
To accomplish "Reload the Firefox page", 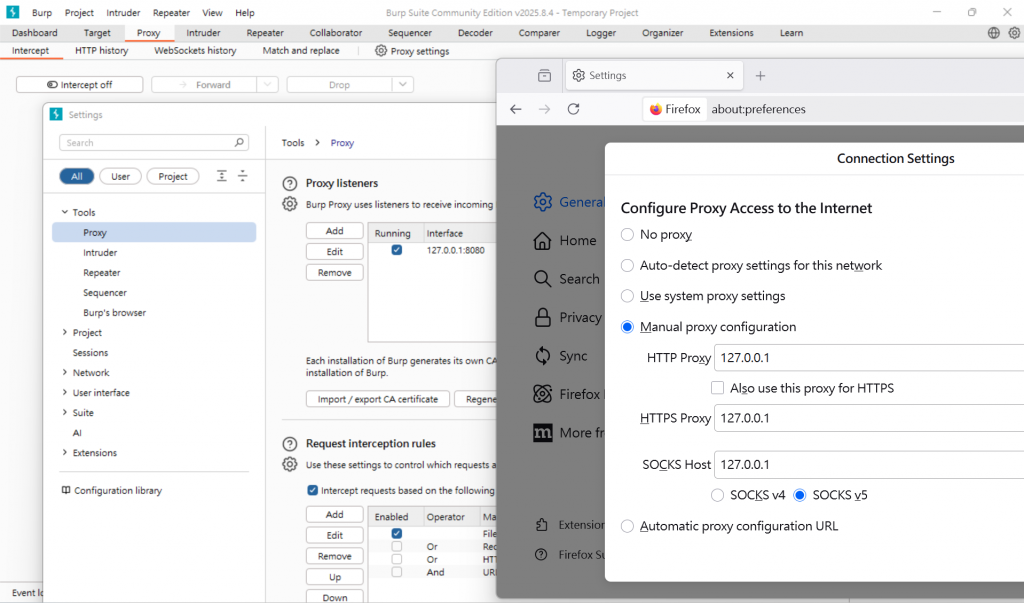I will (573, 109).
